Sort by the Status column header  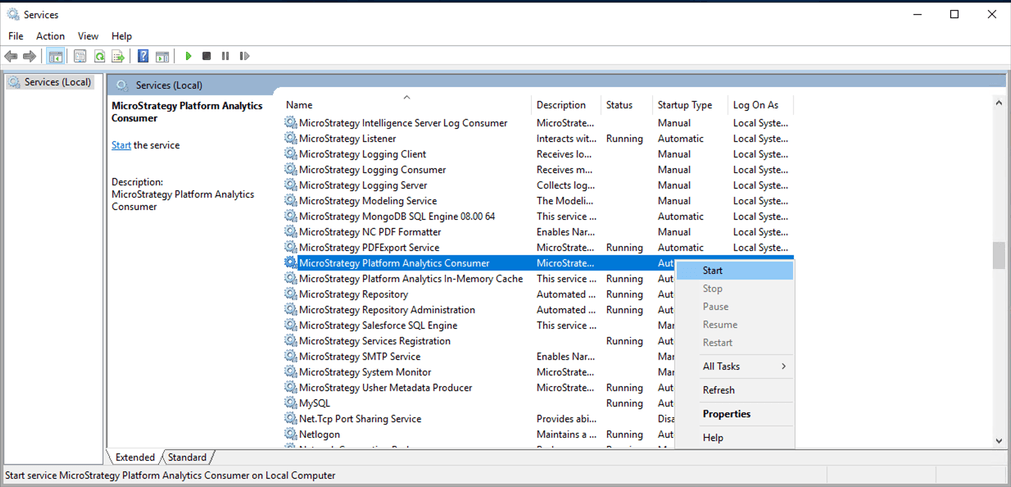click(627, 104)
